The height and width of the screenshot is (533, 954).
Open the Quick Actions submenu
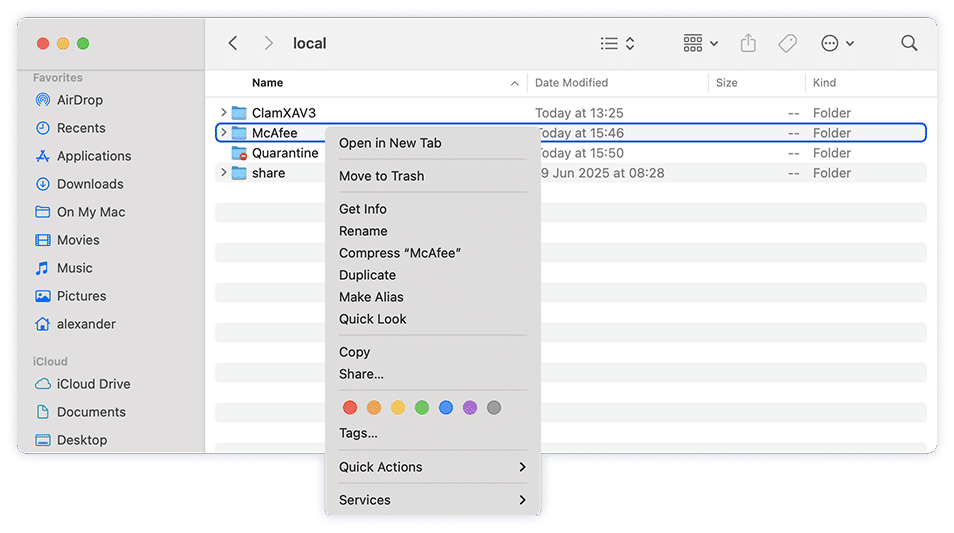point(432,467)
